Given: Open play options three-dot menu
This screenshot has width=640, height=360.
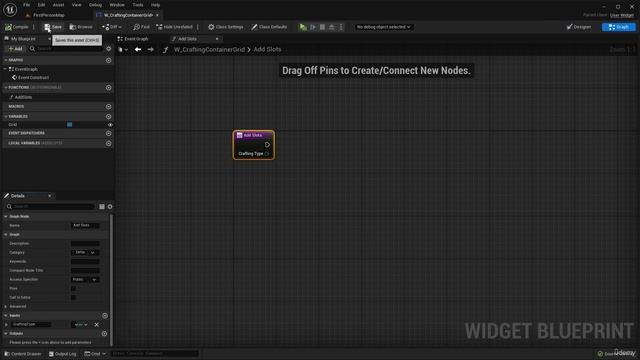Looking at the screenshot, I should click(x=341, y=27).
